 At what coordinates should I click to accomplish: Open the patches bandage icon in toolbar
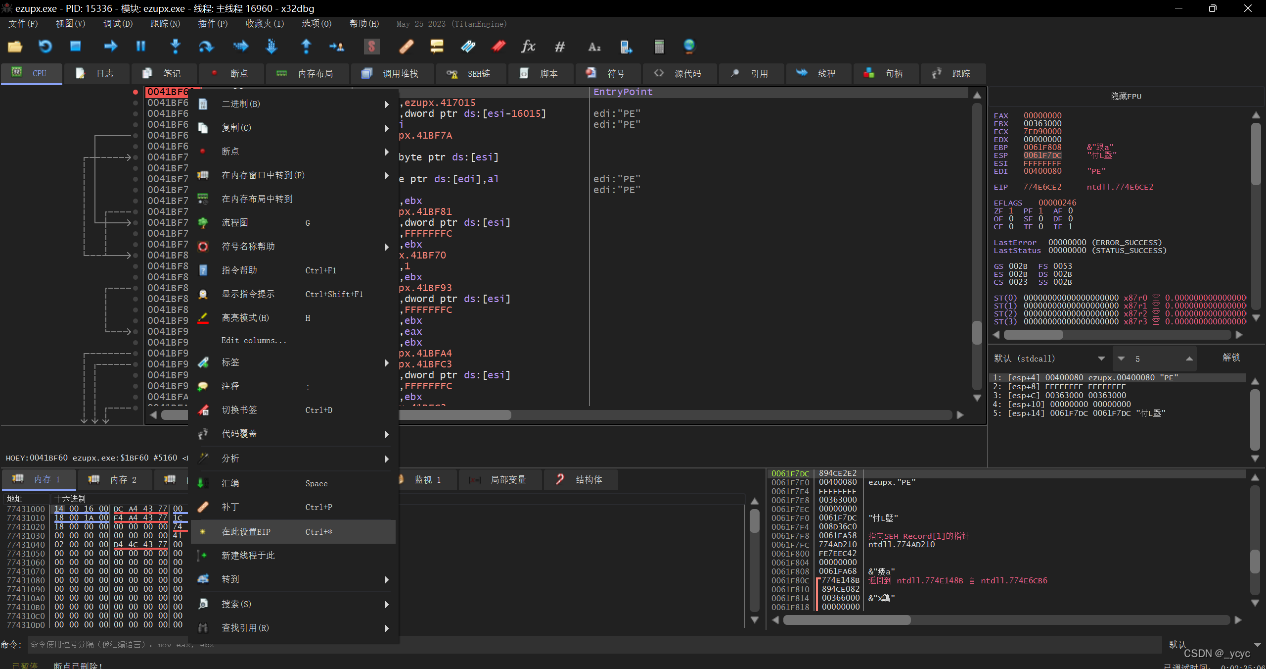(x=406, y=46)
